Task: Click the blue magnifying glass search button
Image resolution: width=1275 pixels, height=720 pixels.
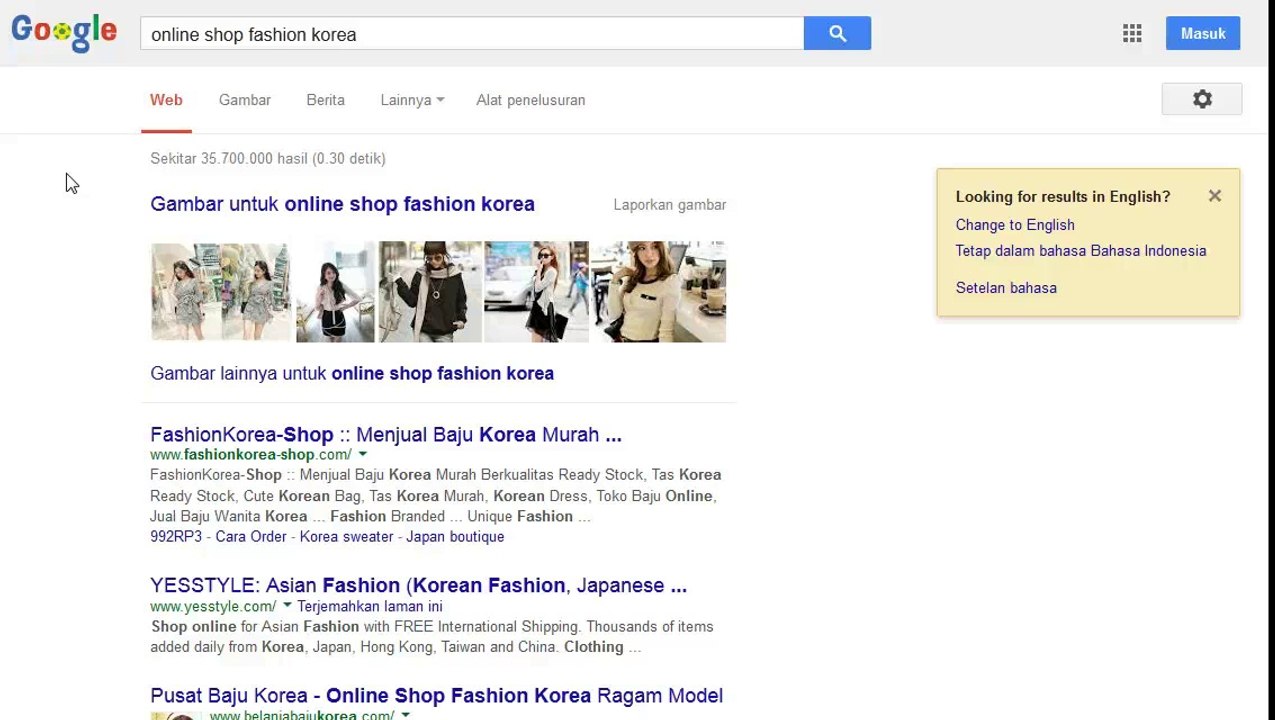Action: click(837, 33)
